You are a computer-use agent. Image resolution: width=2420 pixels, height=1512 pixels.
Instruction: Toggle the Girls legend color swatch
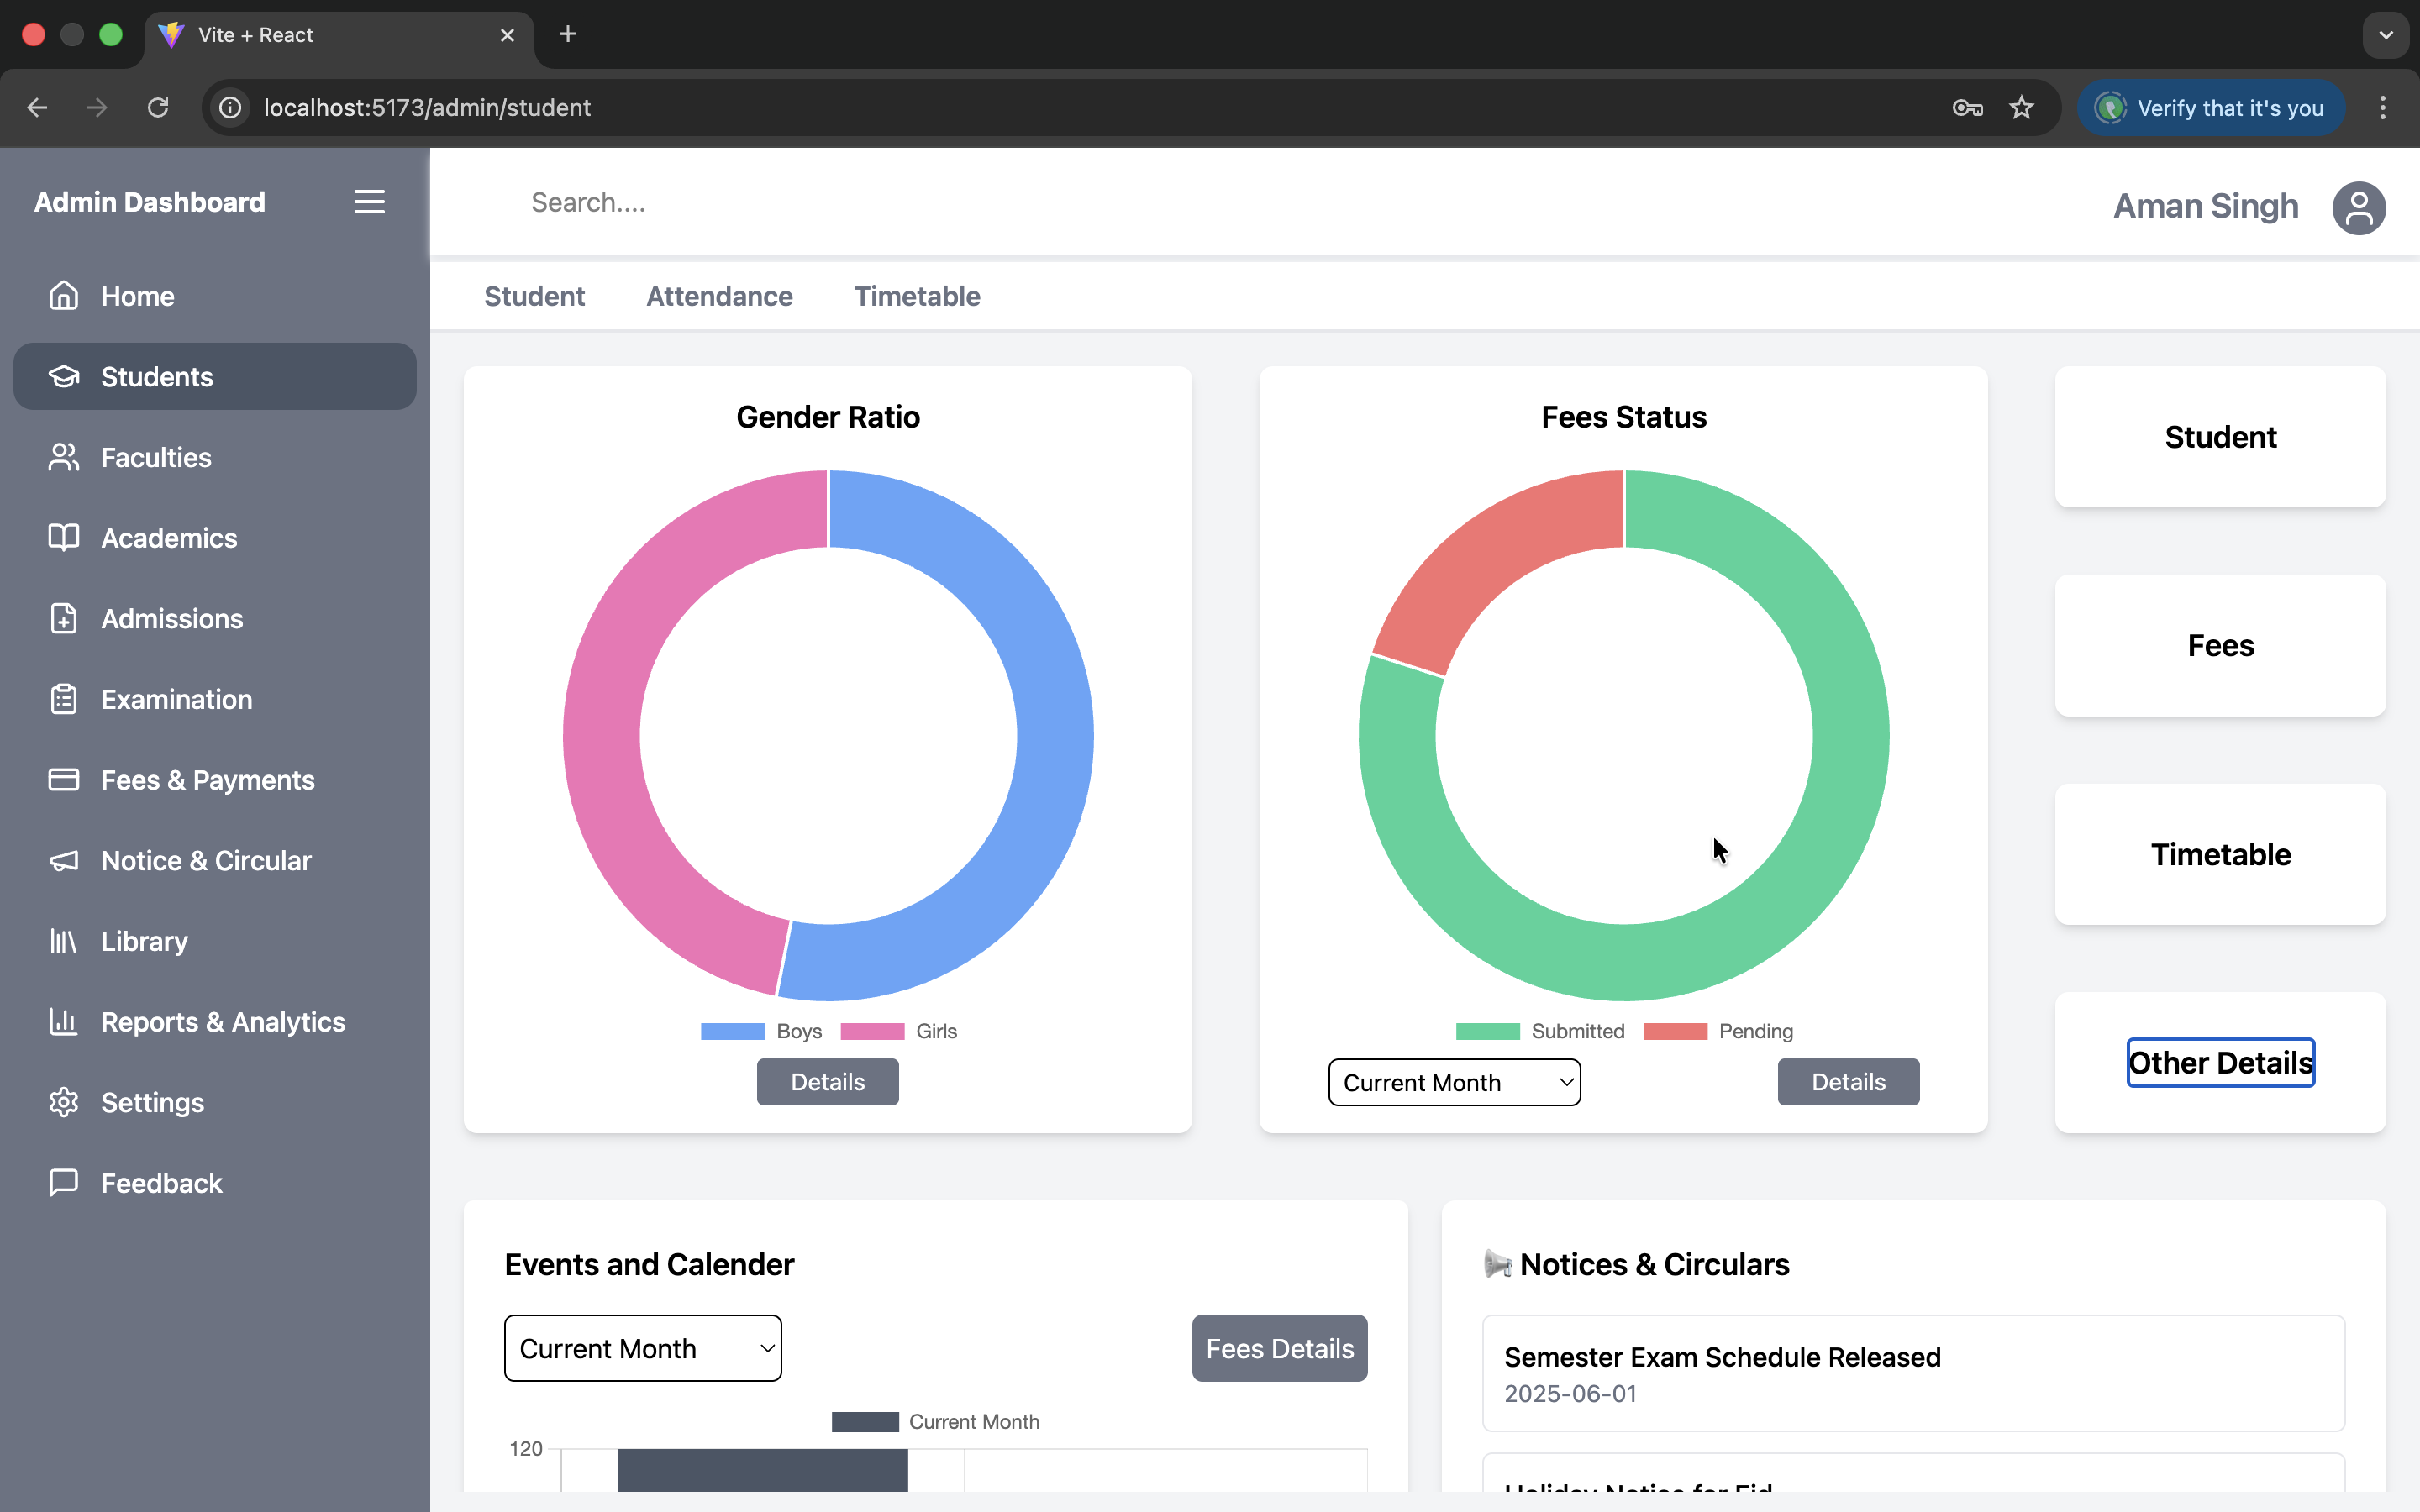point(872,1031)
